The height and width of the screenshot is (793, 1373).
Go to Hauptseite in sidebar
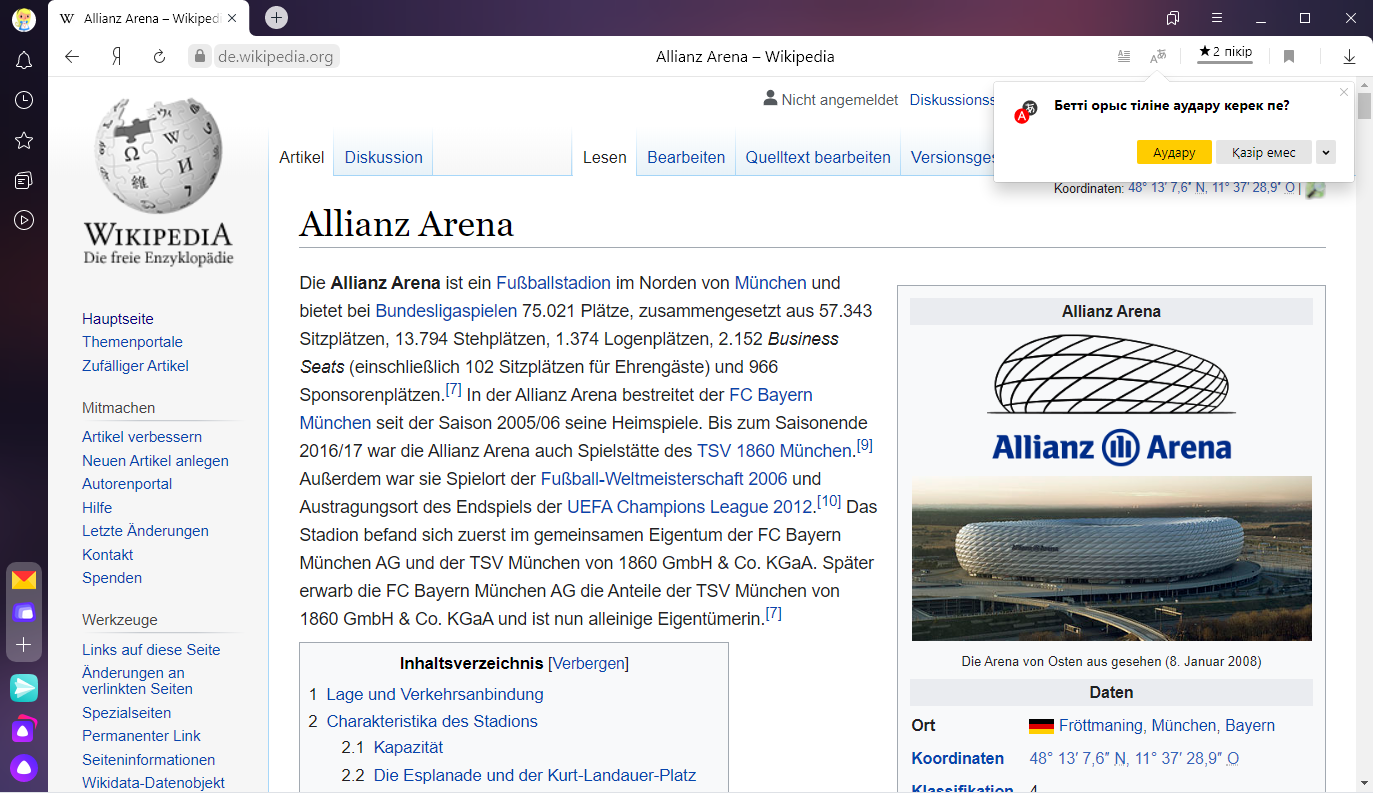coord(118,319)
